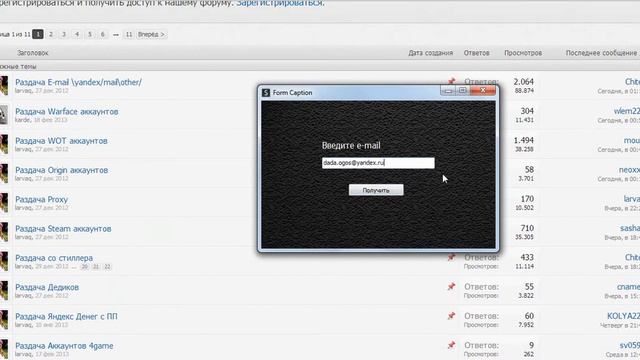Click the Введите e-mail label in the dialog
Viewport: 640px width, 360px height.
[x=351, y=145]
